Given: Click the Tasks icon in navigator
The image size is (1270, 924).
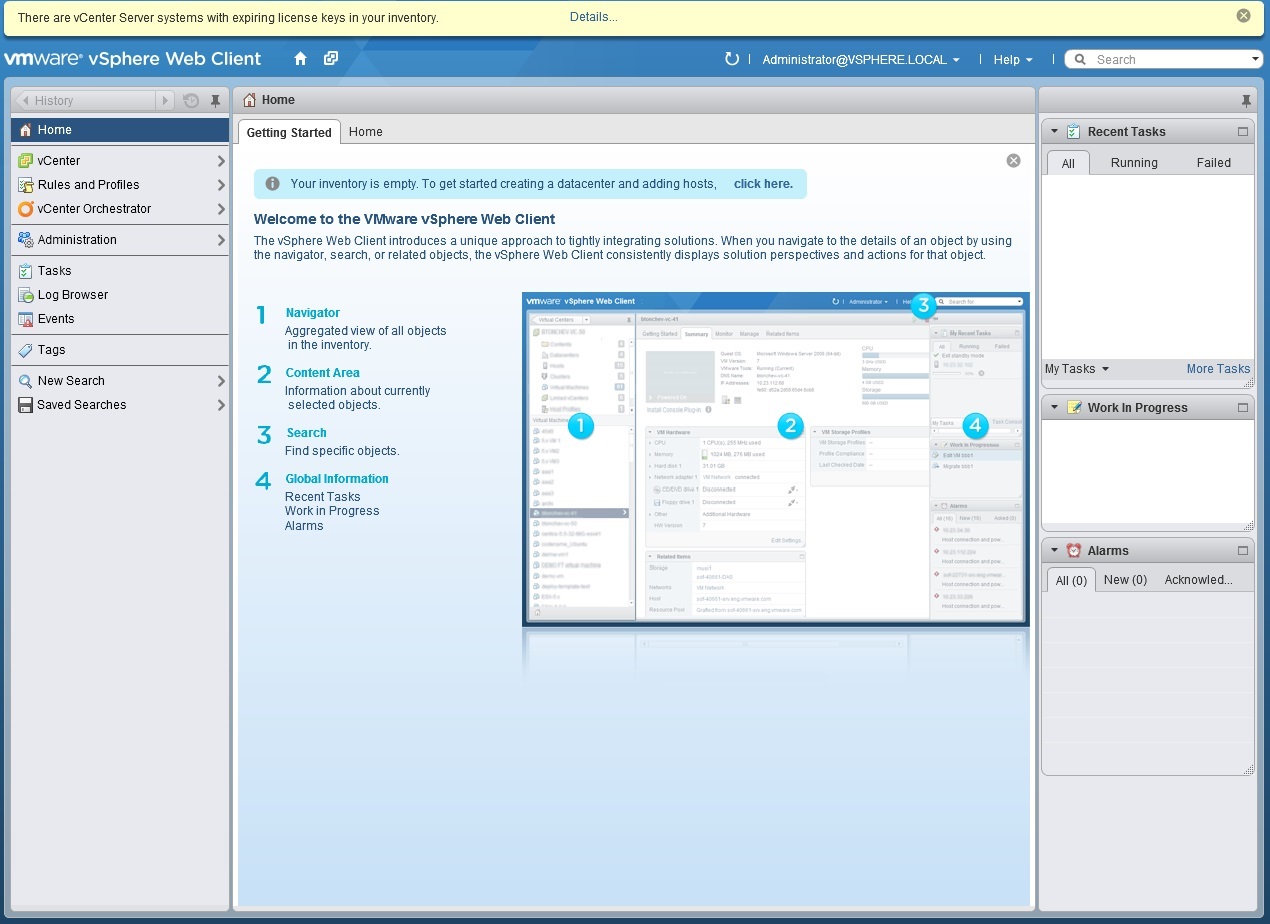Looking at the screenshot, I should [x=26, y=271].
